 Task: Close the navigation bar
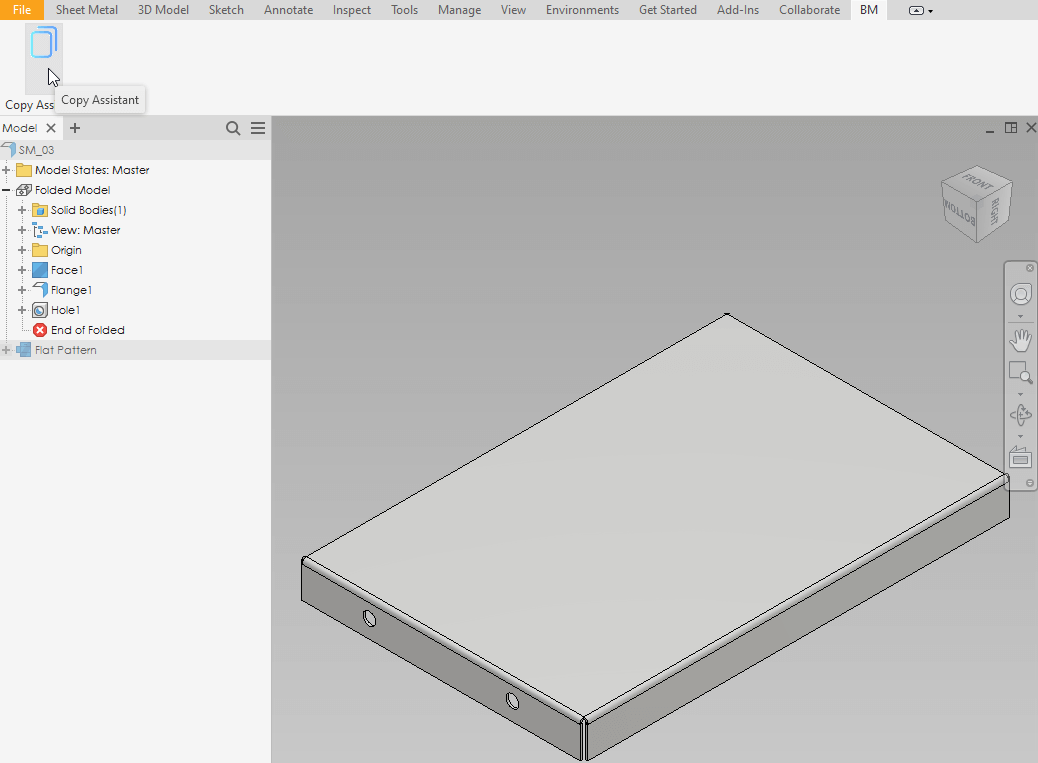[x=1030, y=268]
